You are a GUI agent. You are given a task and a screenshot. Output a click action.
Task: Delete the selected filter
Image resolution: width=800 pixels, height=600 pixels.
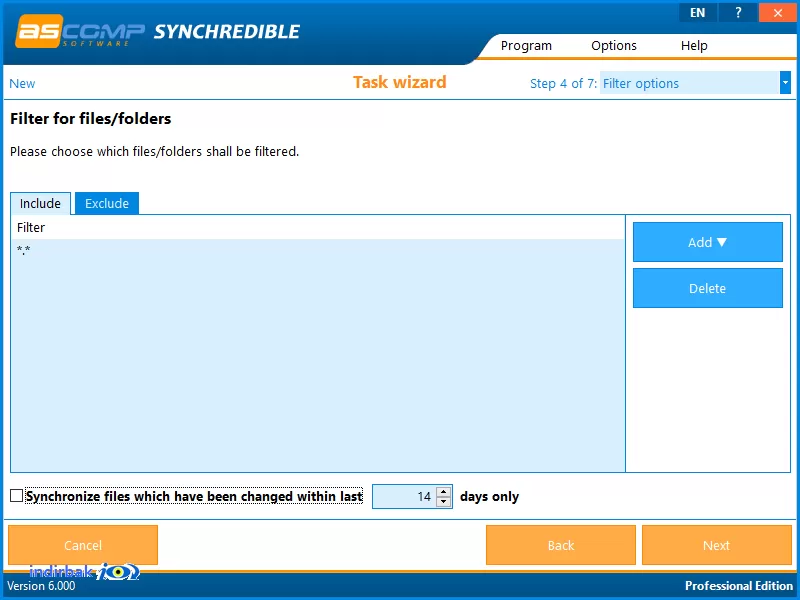tap(708, 288)
